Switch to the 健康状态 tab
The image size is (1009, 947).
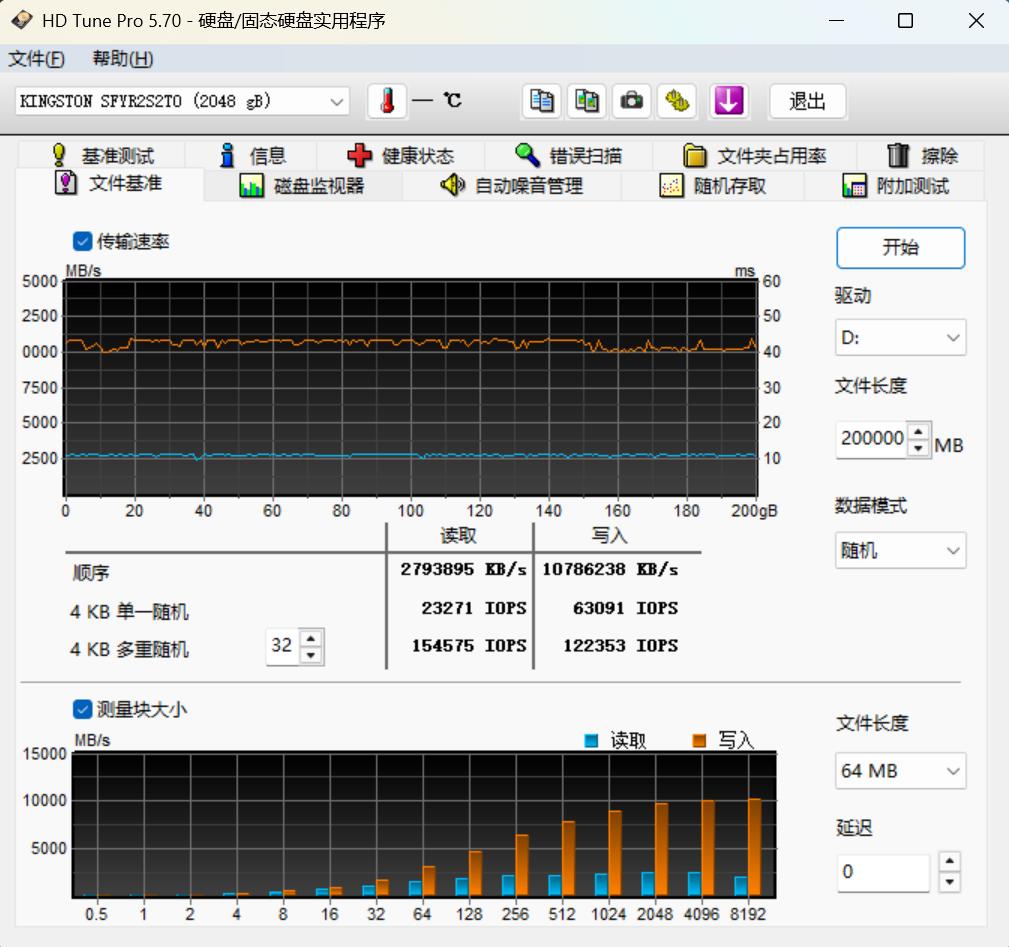400,155
